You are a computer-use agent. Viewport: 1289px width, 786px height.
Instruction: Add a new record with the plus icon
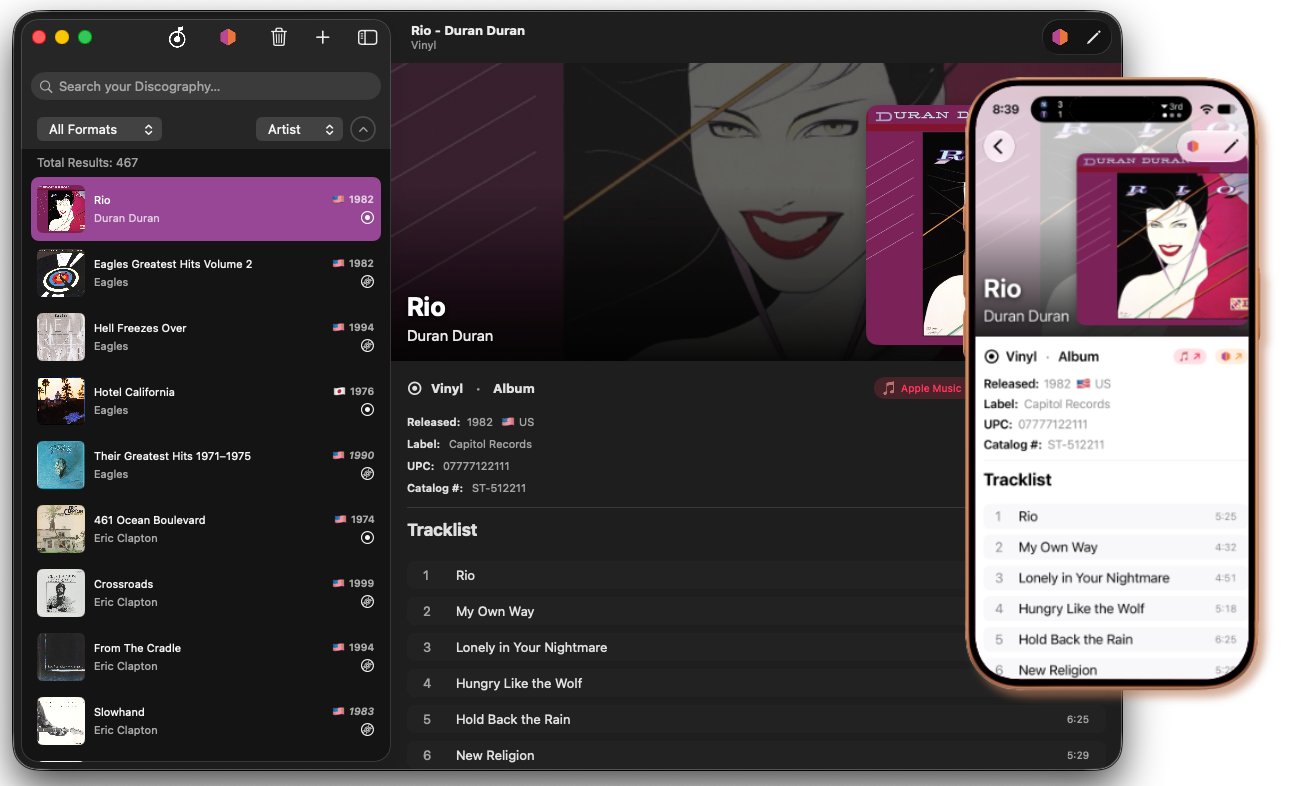[323, 37]
